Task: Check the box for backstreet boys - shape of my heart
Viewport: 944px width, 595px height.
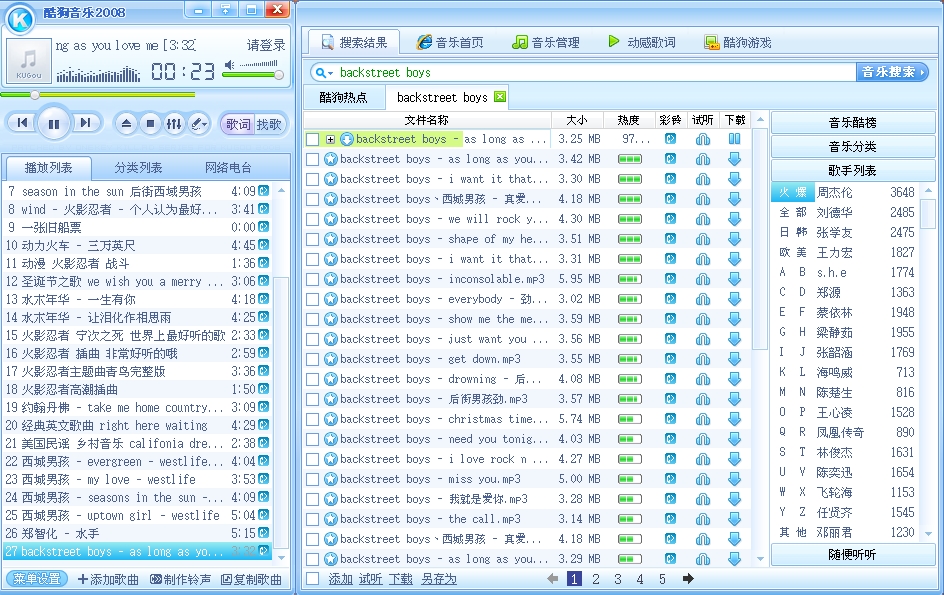Action: pyautogui.click(x=312, y=240)
